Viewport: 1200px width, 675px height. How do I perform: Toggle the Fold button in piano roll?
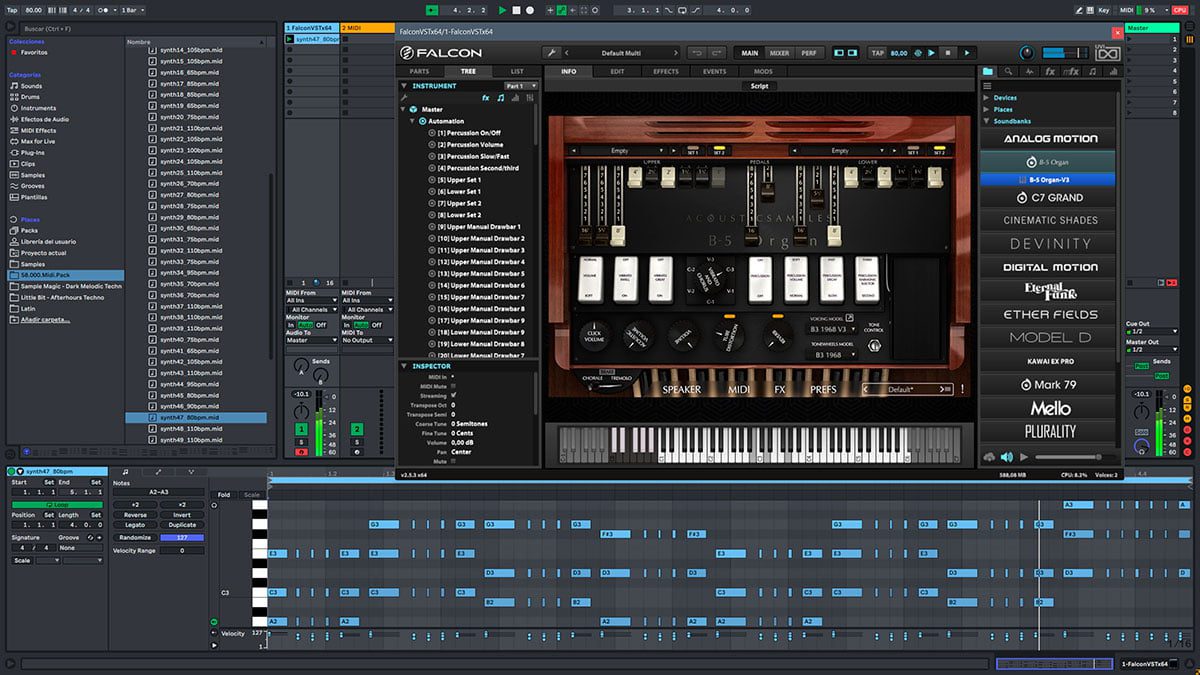tap(224, 494)
